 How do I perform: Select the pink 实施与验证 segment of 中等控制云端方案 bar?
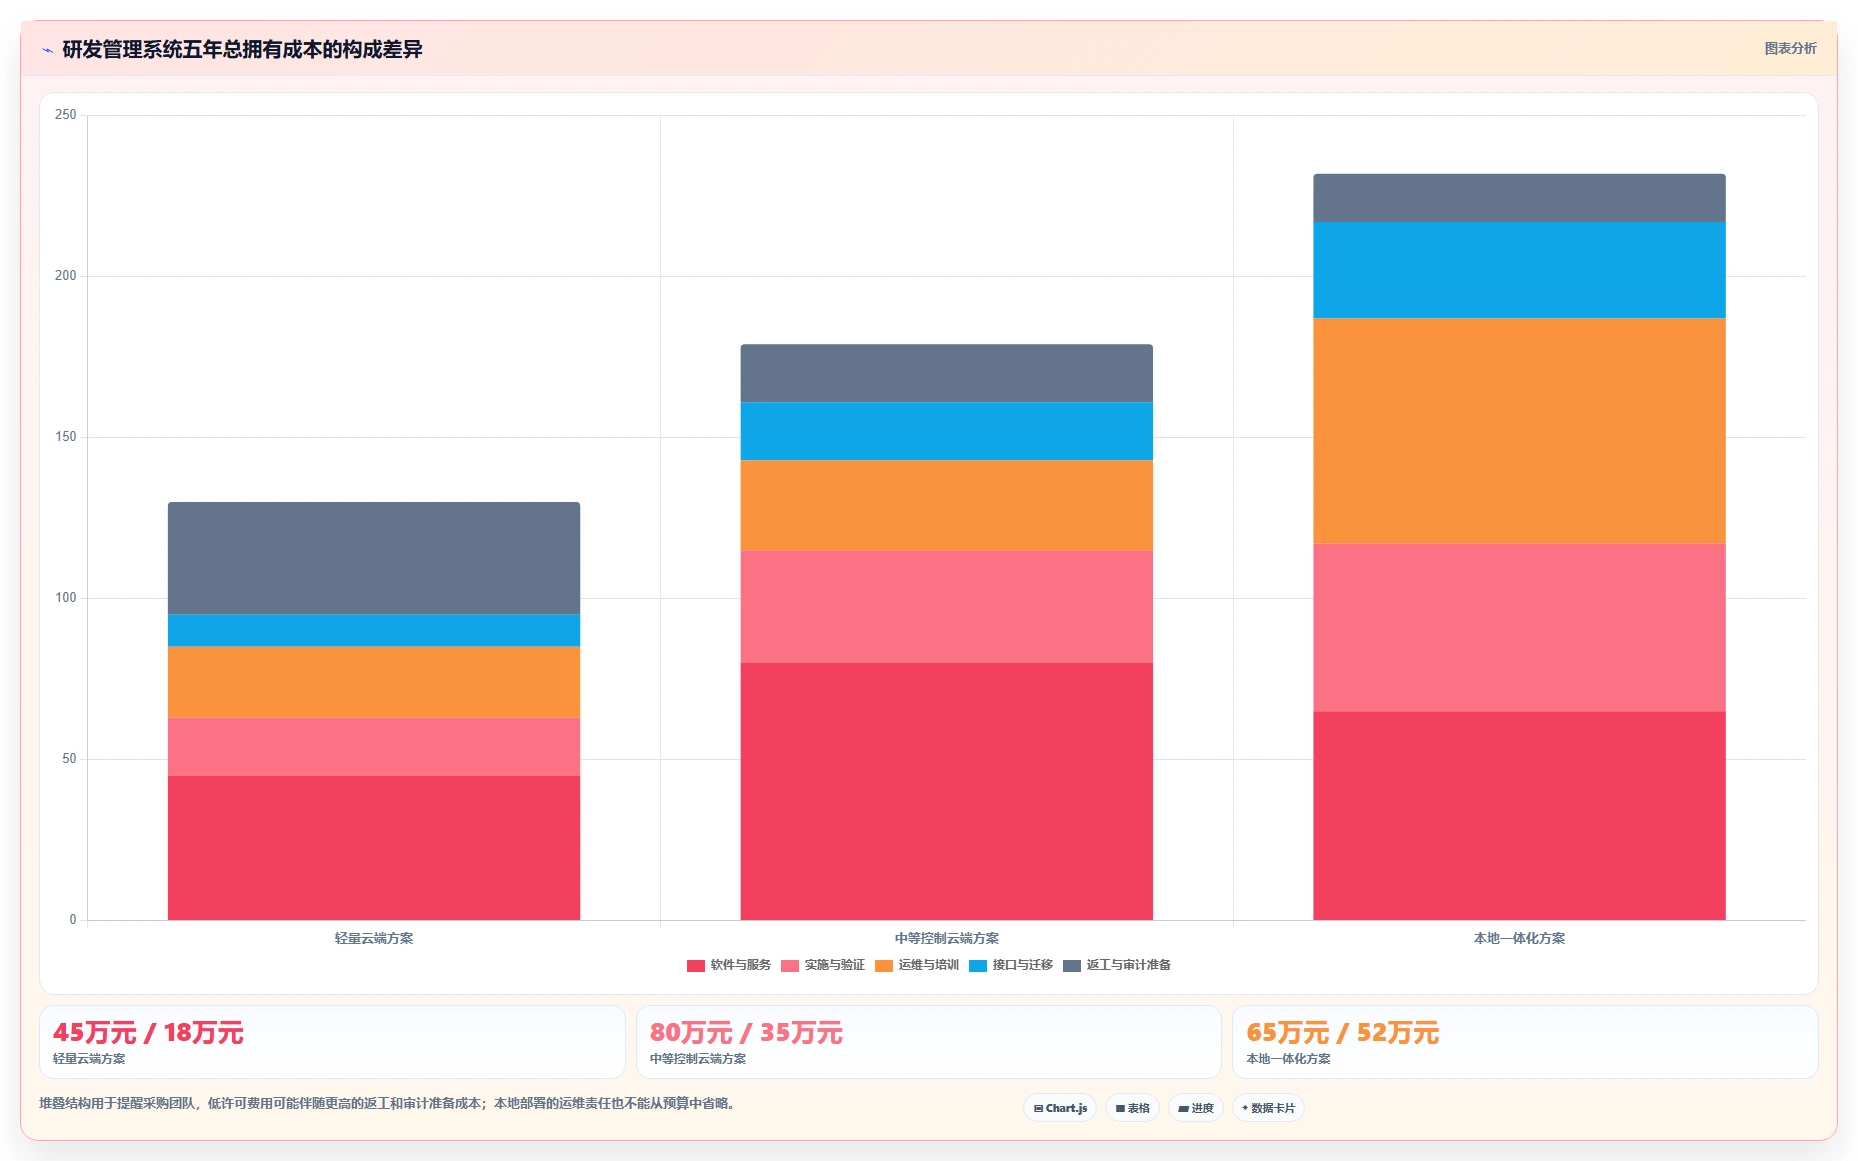pyautogui.click(x=947, y=607)
